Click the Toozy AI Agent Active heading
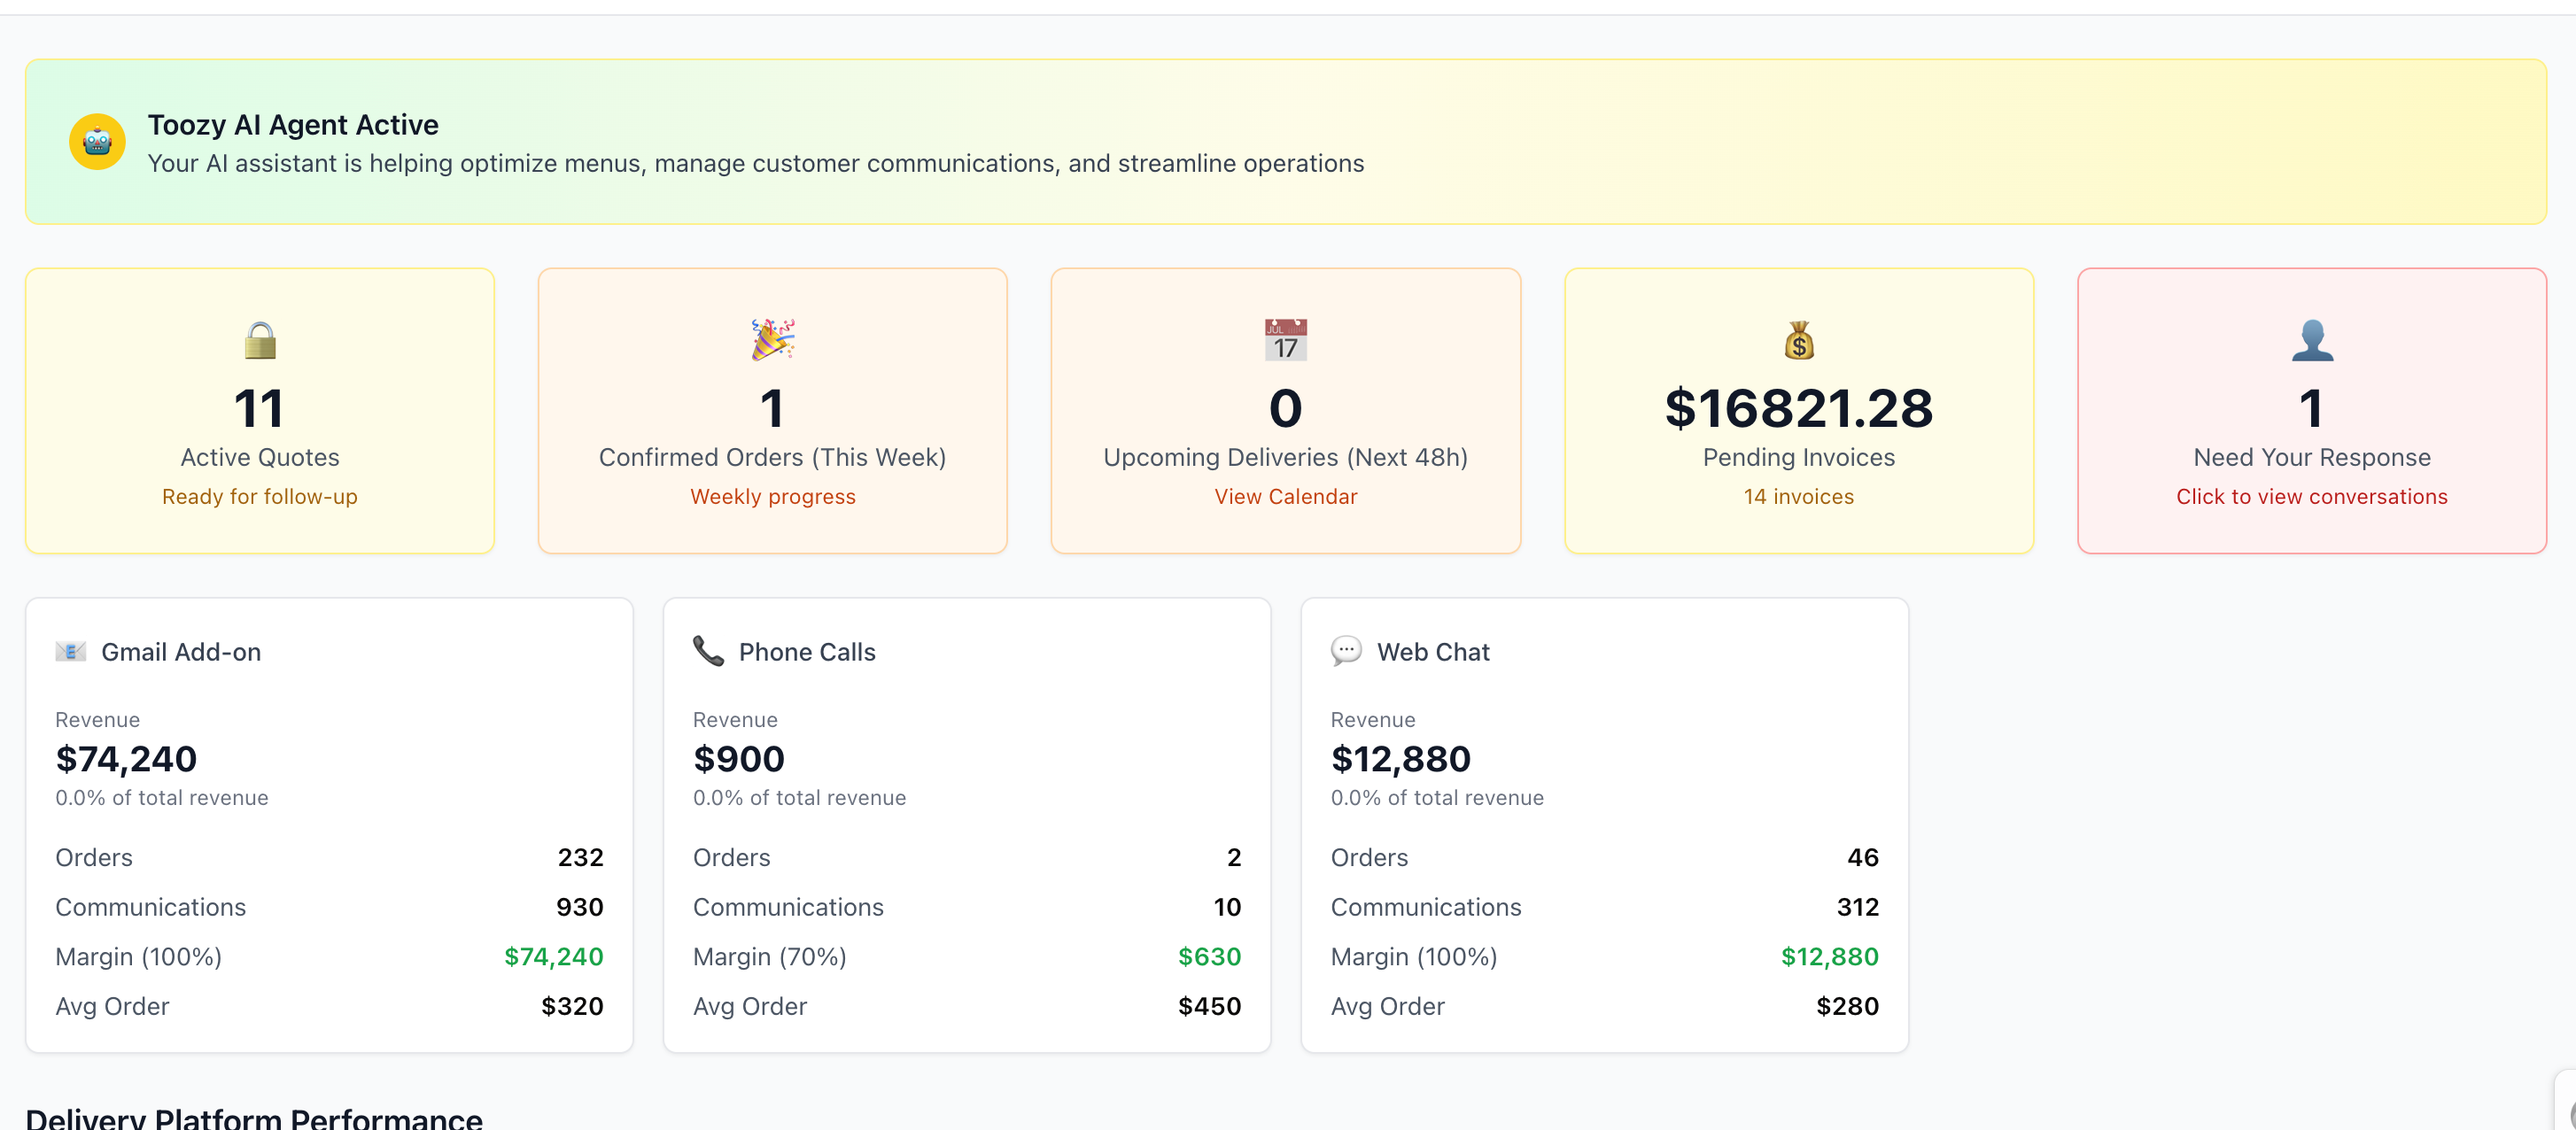 293,125
